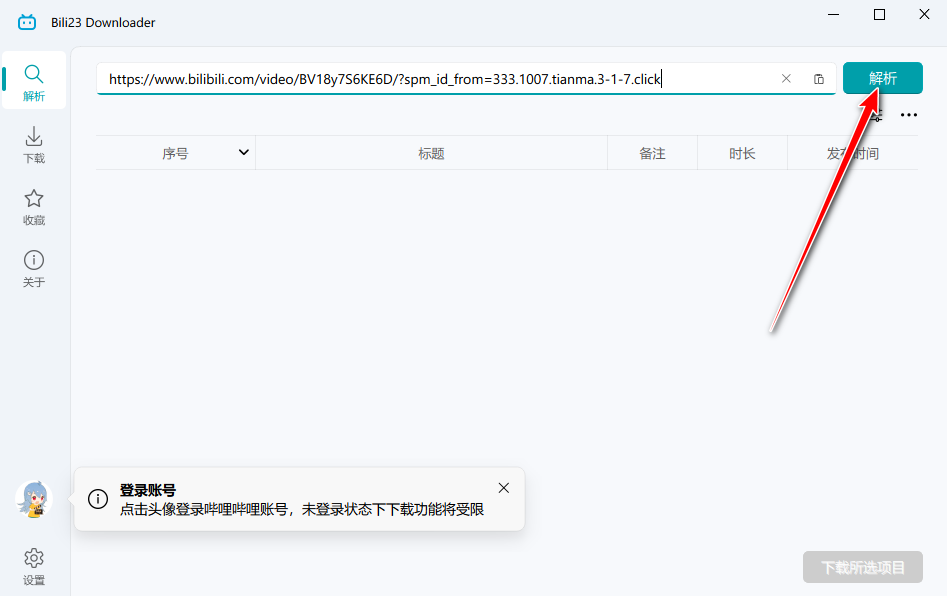947x596 pixels.
Task: Dismiss the 登录账号 notification with its X
Action: click(x=504, y=488)
